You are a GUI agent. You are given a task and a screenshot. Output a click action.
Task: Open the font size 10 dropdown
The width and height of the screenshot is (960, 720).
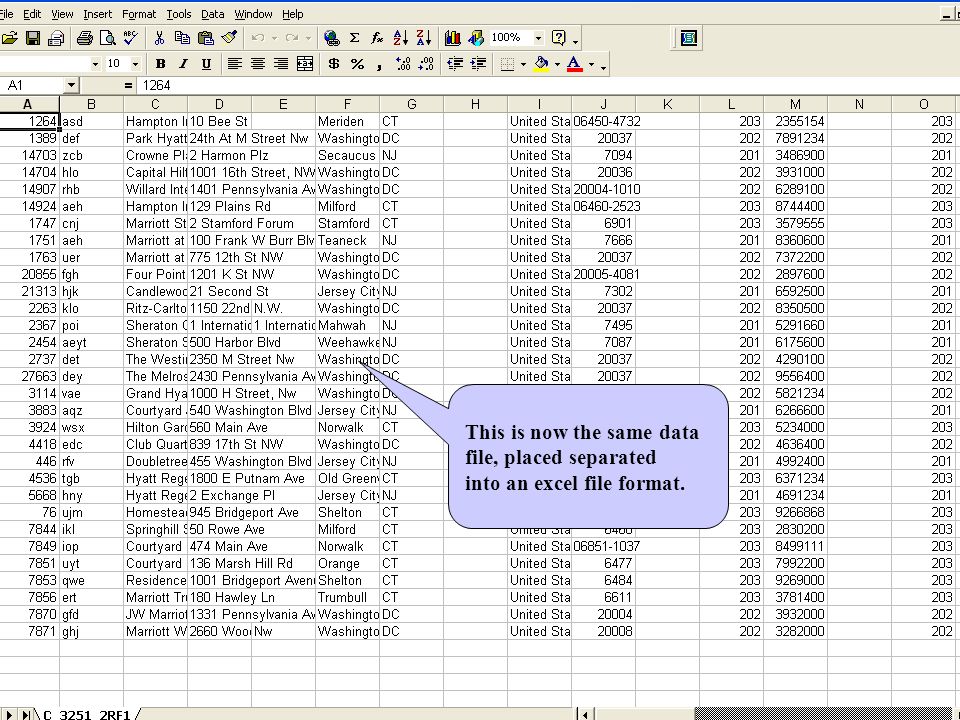pyautogui.click(x=135, y=64)
